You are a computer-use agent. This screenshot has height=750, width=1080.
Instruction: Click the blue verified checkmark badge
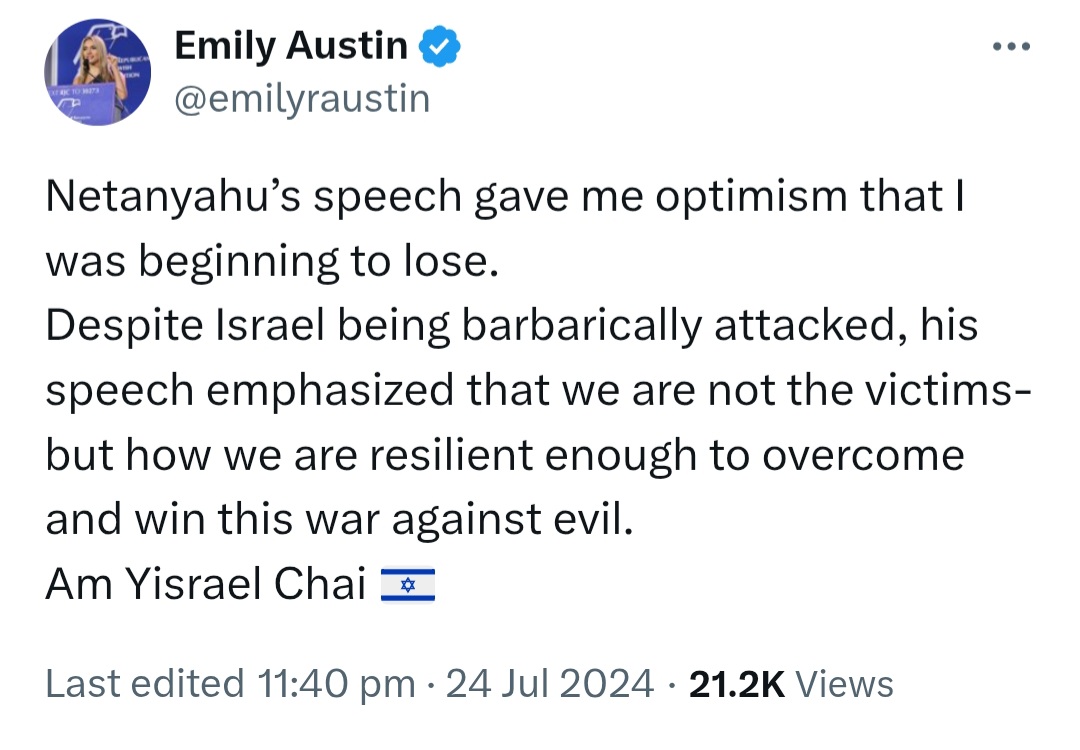pos(439,46)
